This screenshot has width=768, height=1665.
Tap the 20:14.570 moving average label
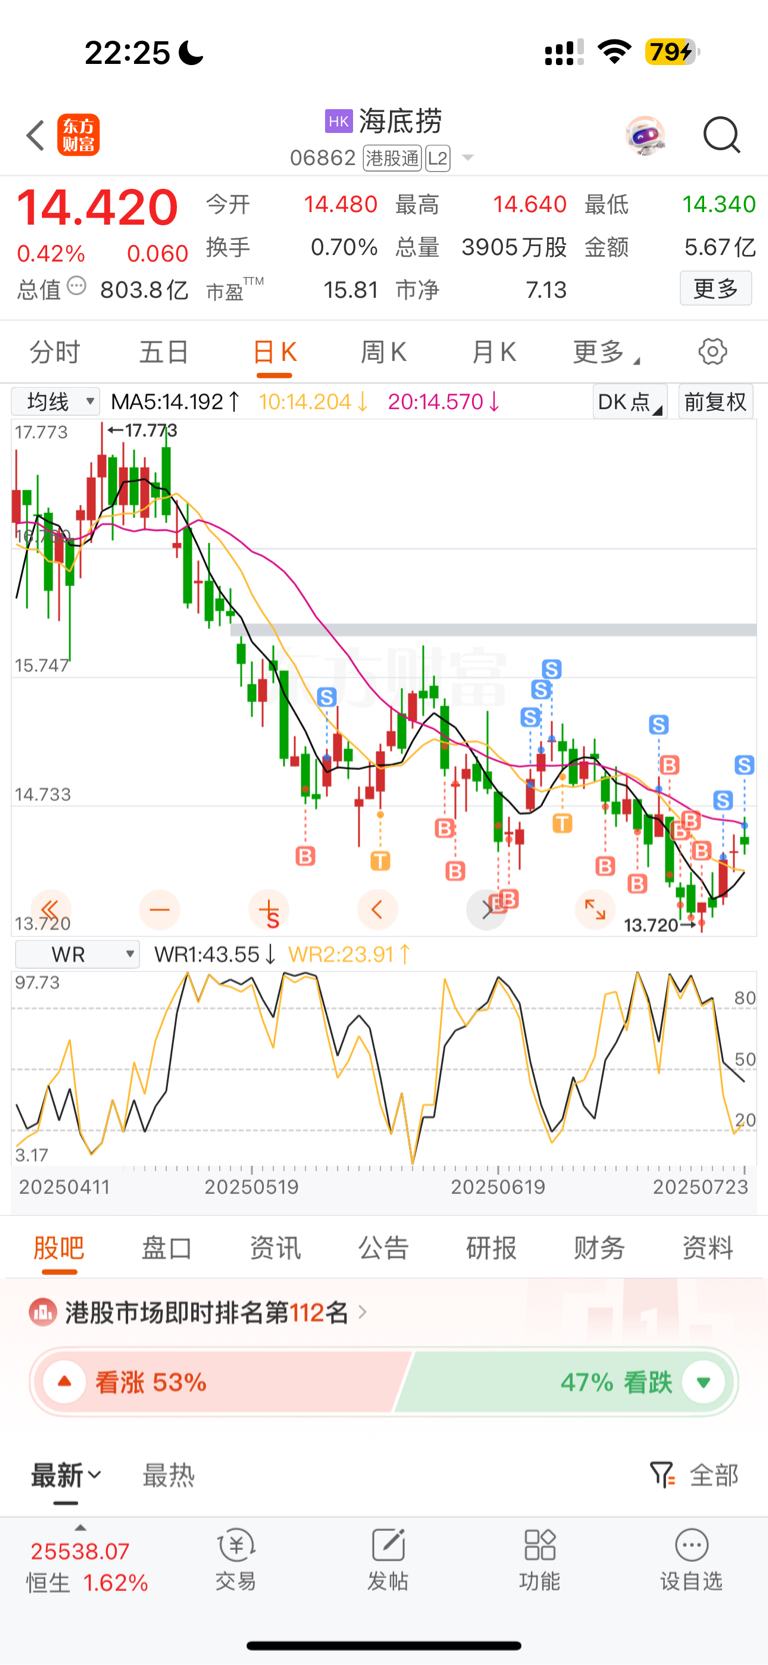coord(444,402)
